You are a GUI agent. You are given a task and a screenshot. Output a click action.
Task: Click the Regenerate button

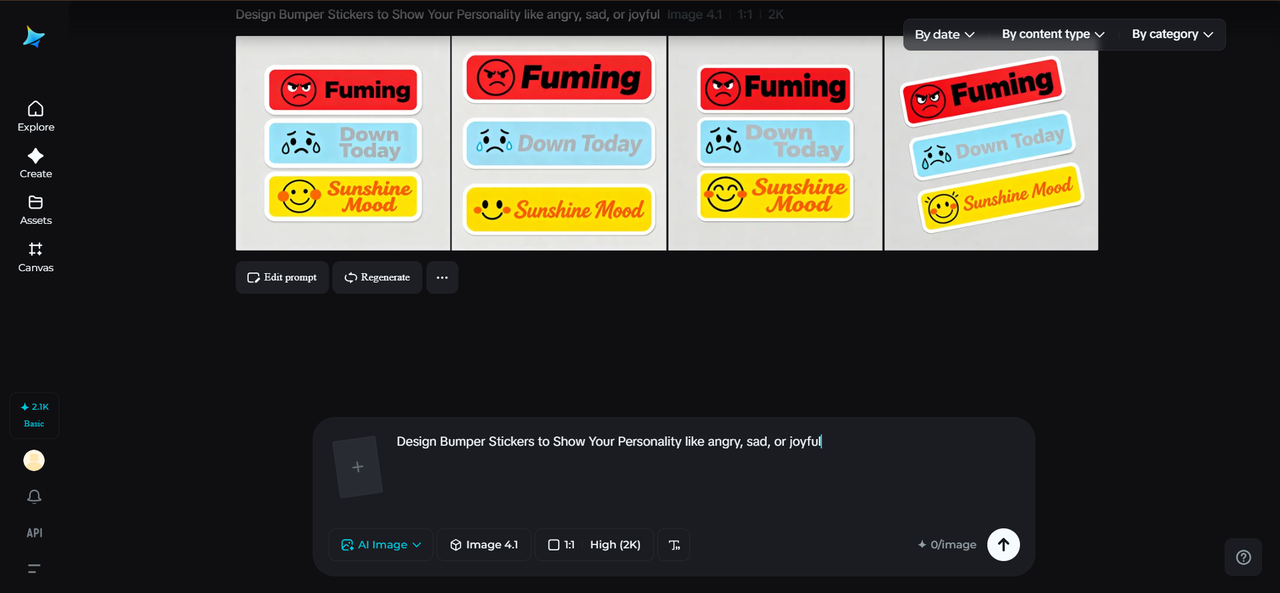(x=377, y=277)
